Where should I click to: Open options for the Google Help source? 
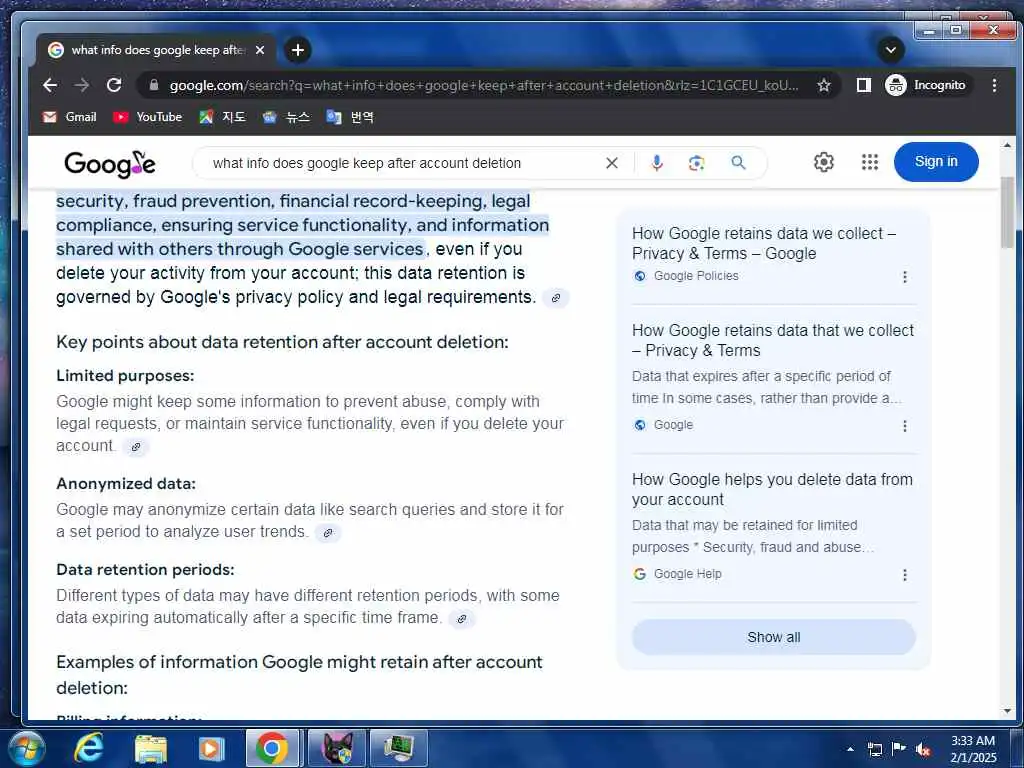click(904, 575)
